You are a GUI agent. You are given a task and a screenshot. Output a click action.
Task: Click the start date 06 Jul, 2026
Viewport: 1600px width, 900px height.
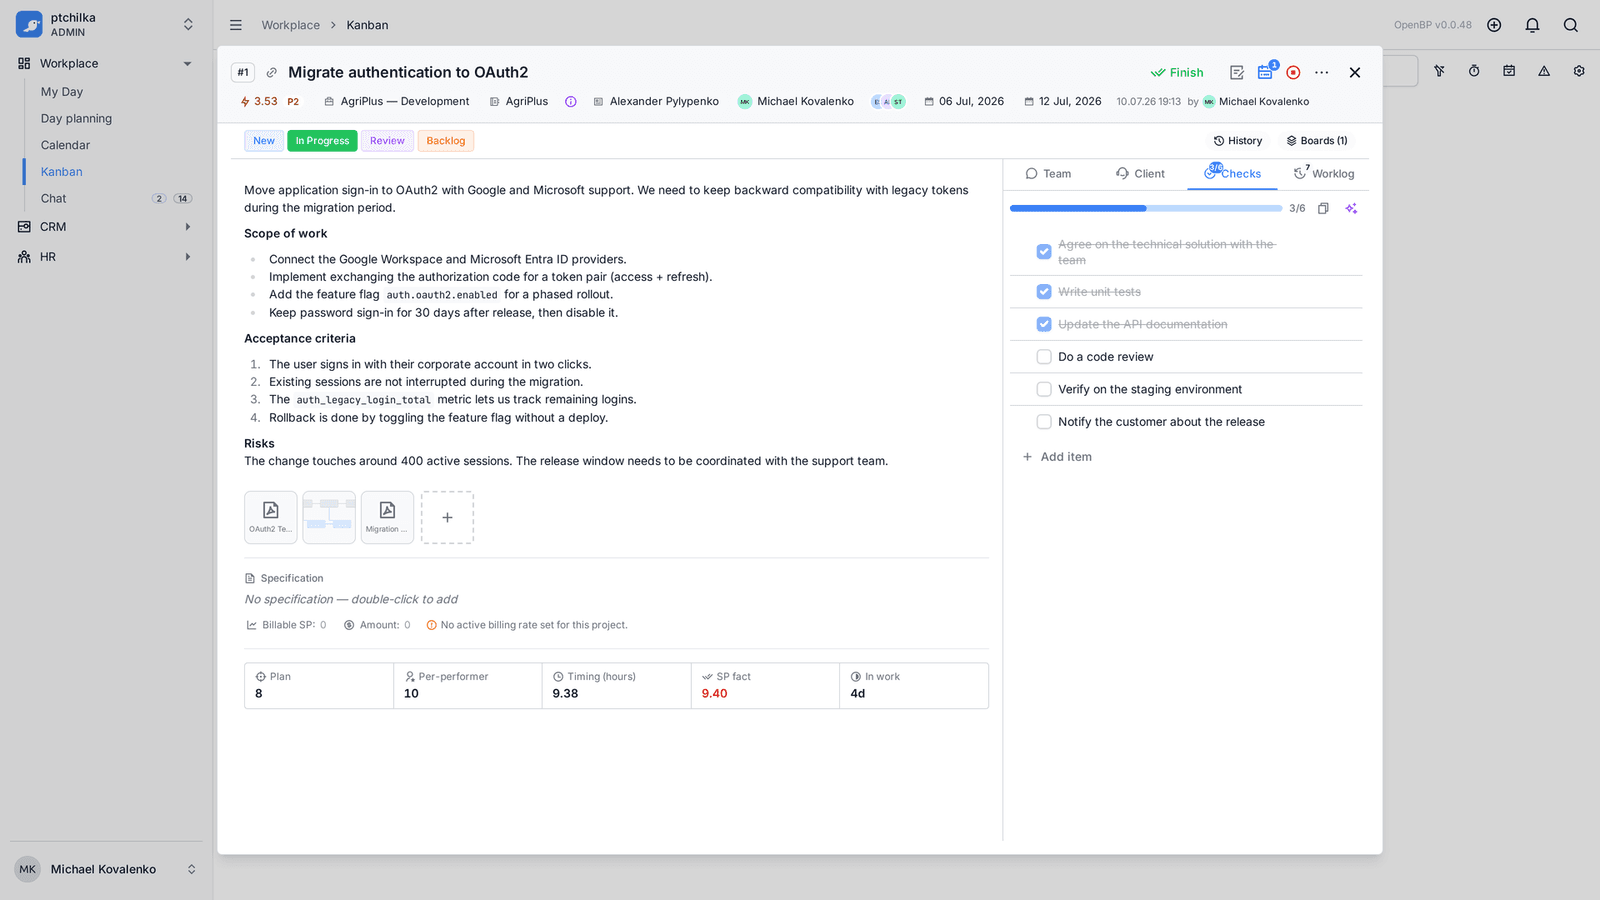pyautogui.click(x=964, y=102)
